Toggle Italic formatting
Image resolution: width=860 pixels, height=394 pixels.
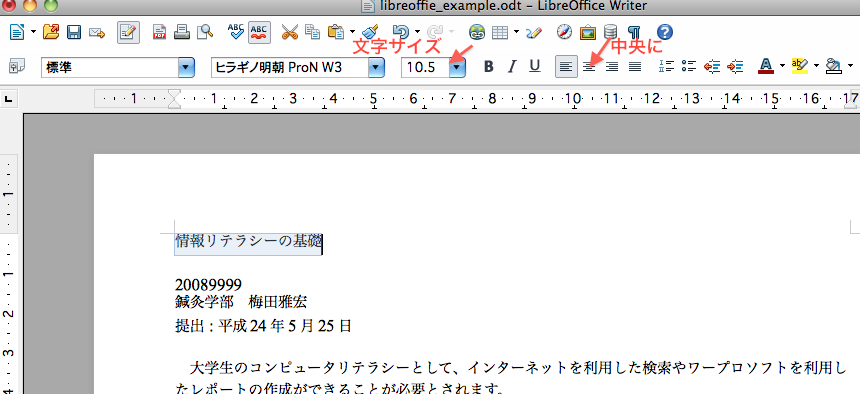pos(512,67)
